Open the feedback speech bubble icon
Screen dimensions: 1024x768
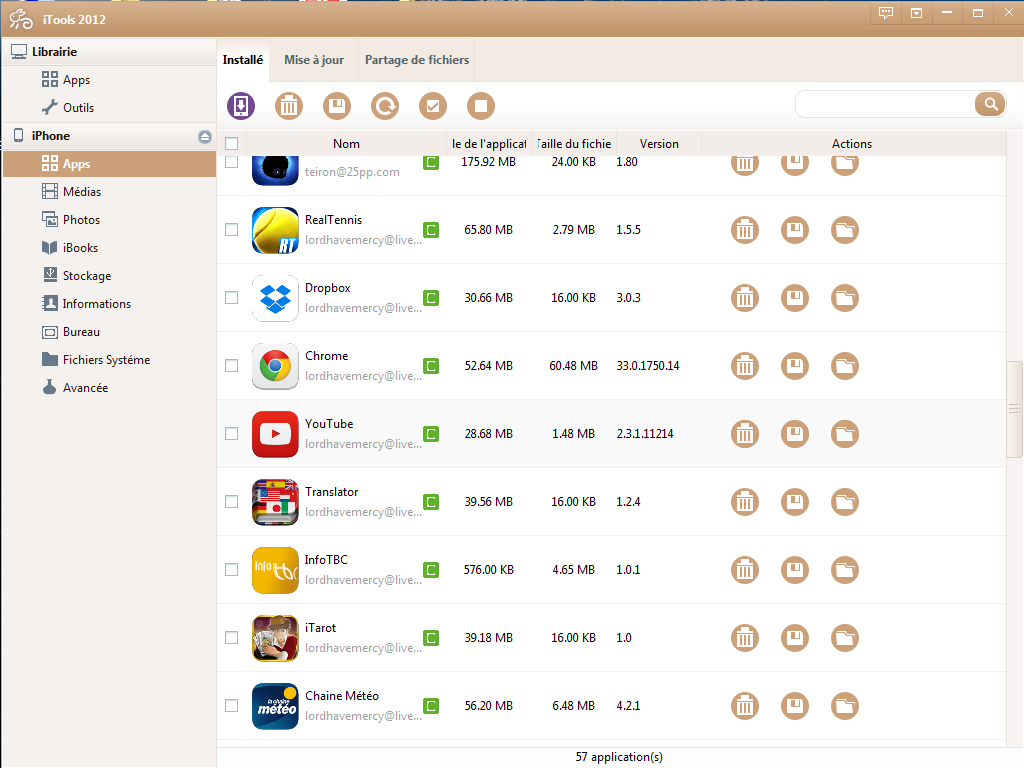pyautogui.click(x=886, y=13)
